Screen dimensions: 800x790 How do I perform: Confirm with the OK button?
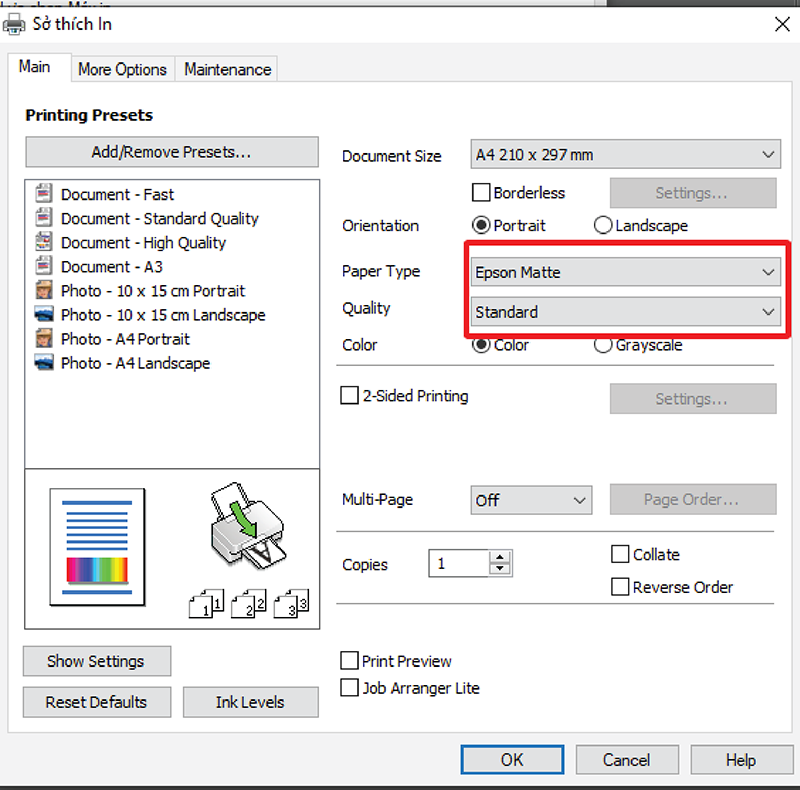pos(512,760)
